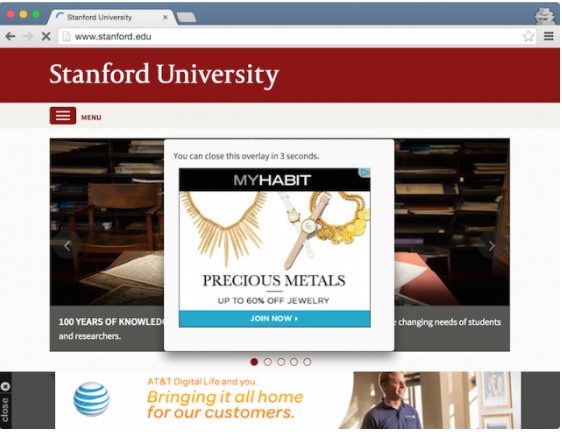Click the Stanford University tab
The image size is (562, 442).
click(x=112, y=17)
